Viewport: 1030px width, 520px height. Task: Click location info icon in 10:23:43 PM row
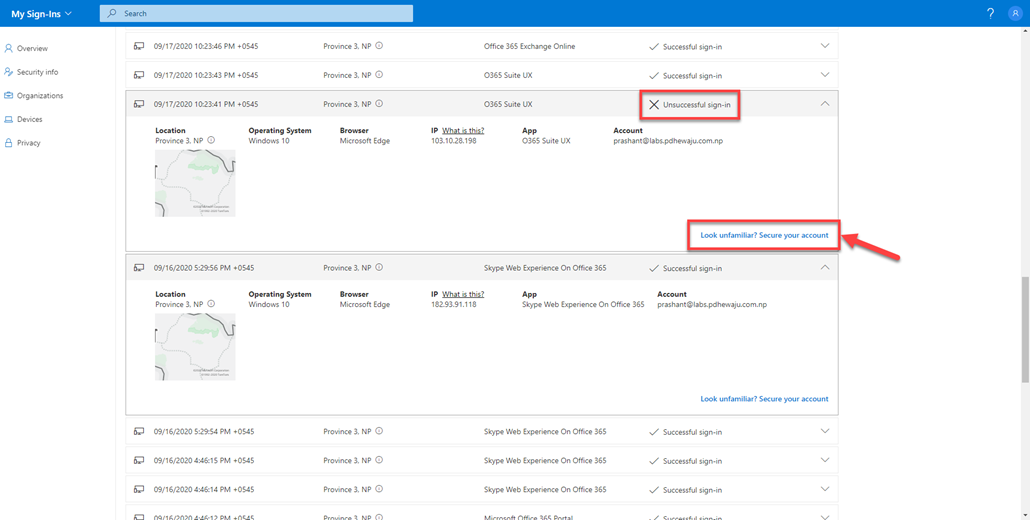[379, 76]
